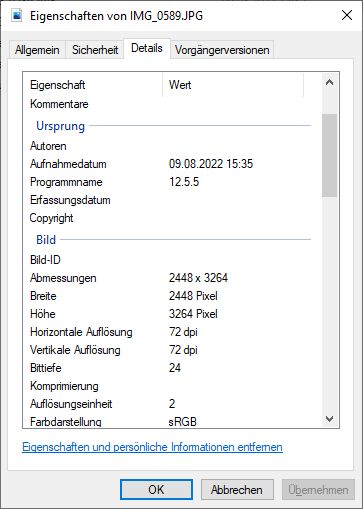The image size is (363, 509).
Task: Switch to the Allgemein tab
Action: (x=37, y=50)
